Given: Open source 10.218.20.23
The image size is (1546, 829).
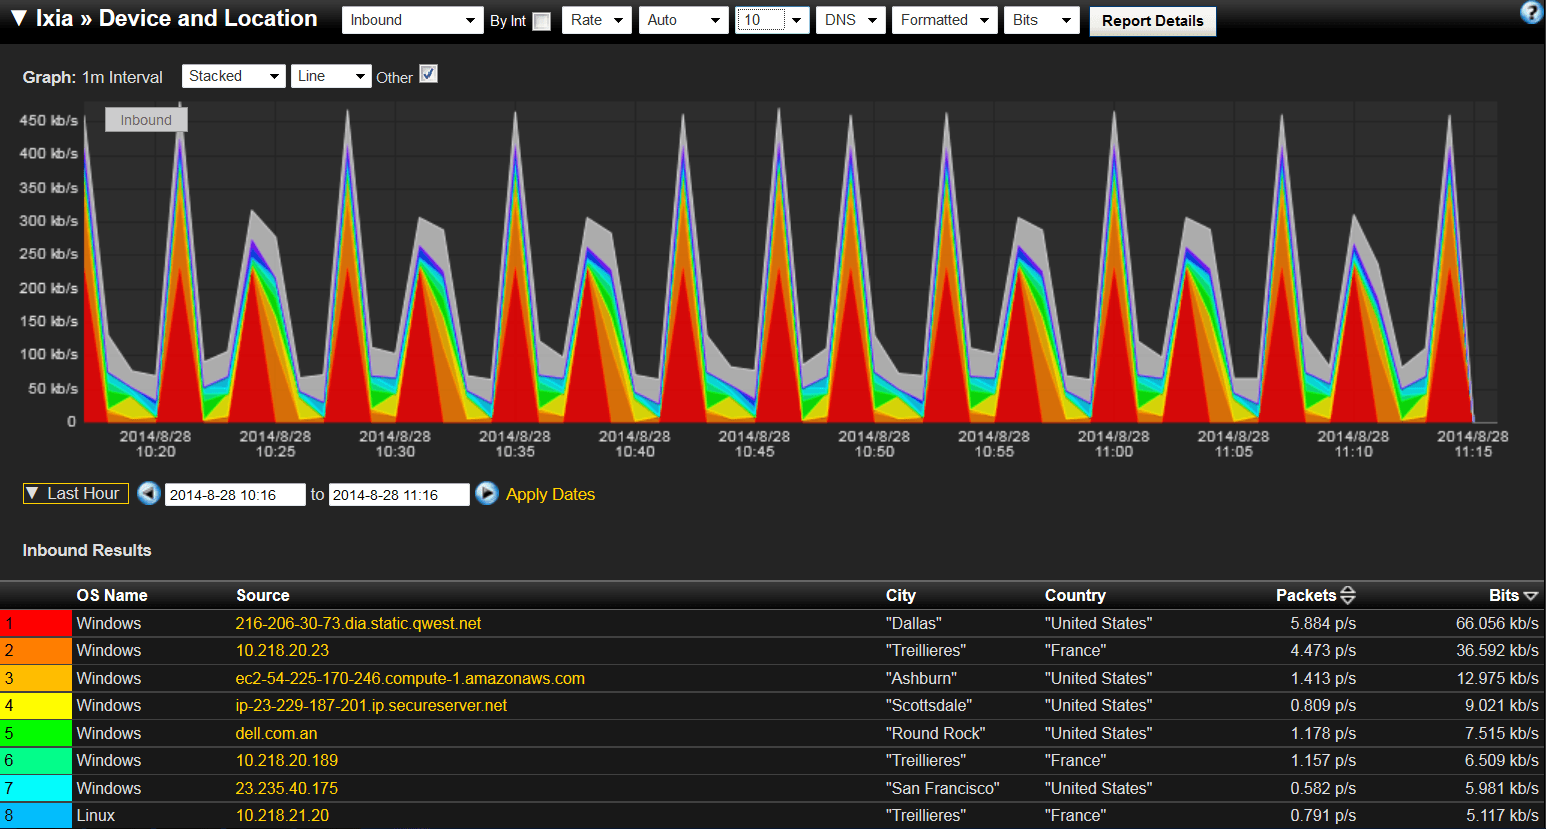Looking at the screenshot, I should click(282, 650).
